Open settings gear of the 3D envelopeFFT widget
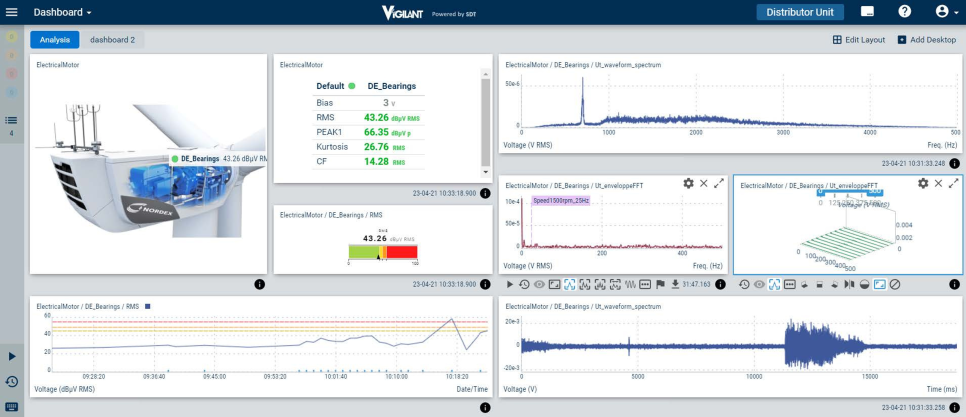This screenshot has height=417, width=966. click(x=923, y=184)
